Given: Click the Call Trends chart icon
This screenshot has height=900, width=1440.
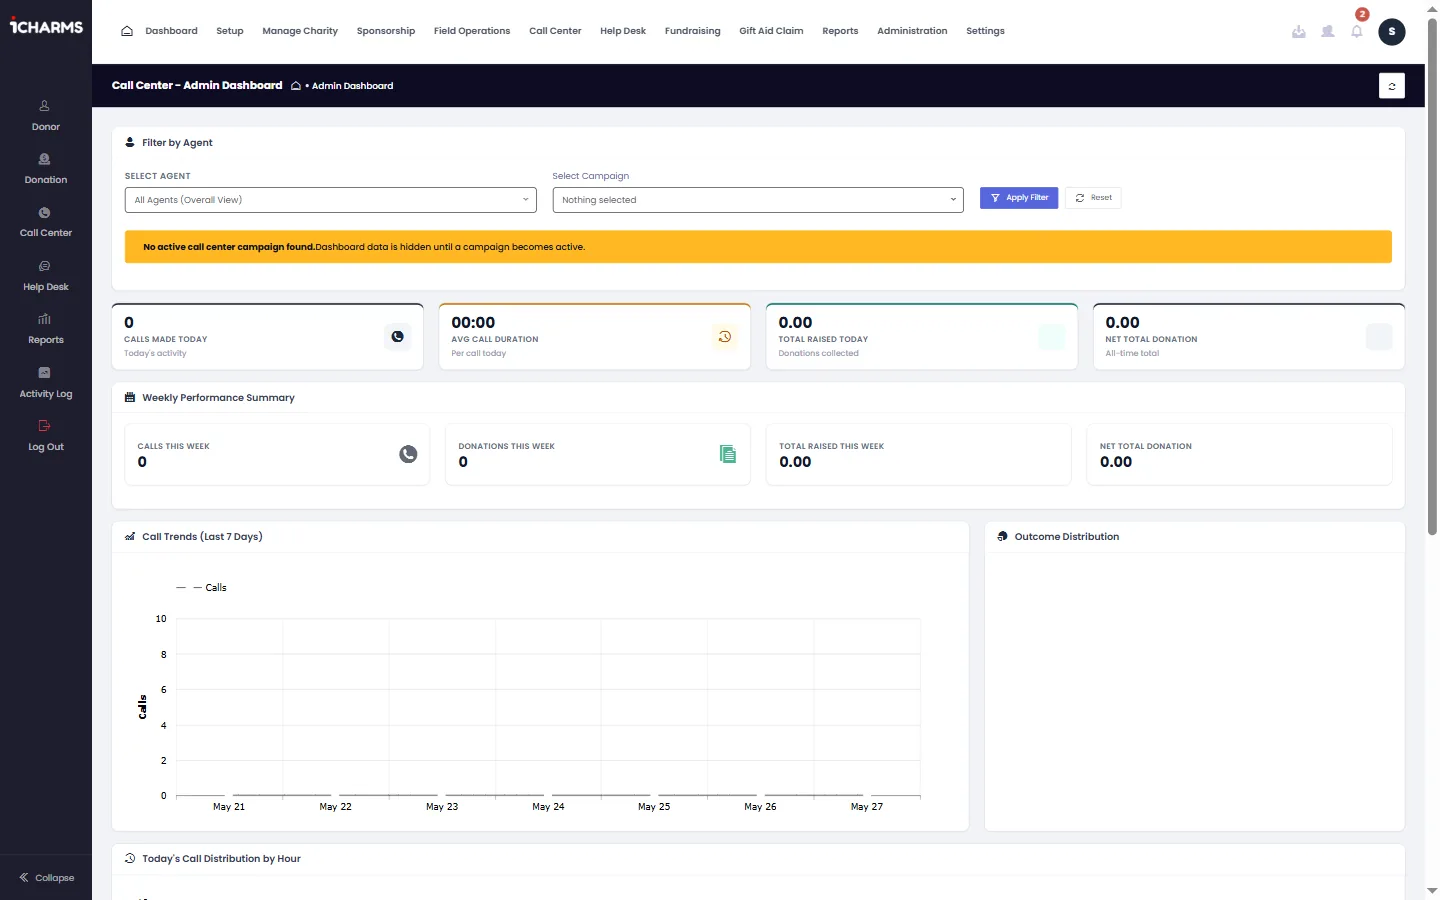Looking at the screenshot, I should click(x=130, y=537).
